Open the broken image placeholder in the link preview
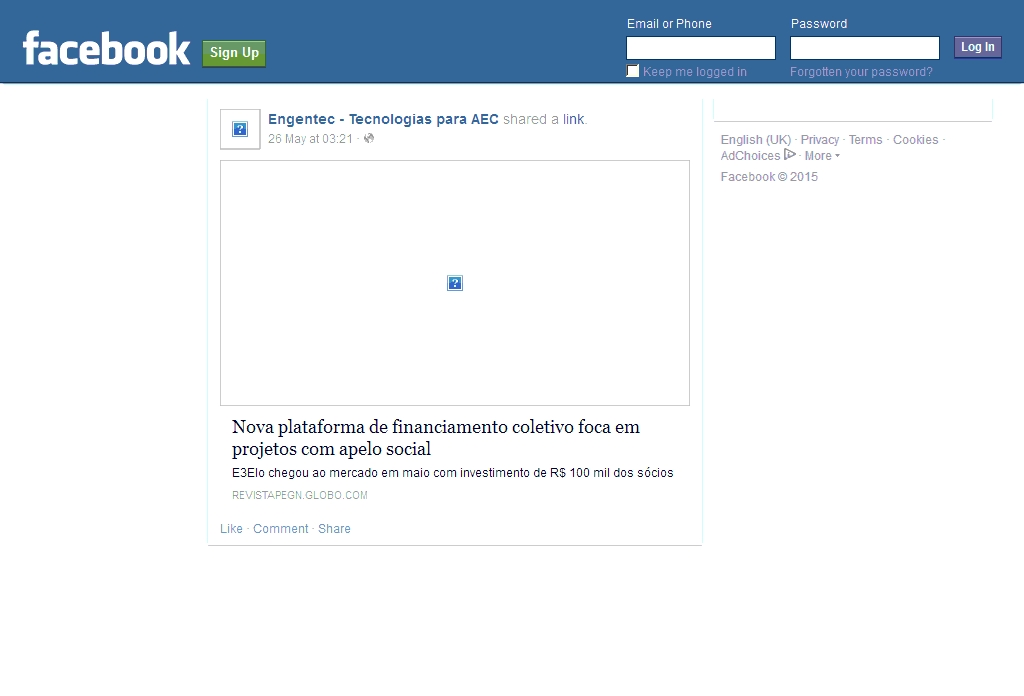Viewport: 1024px width, 696px height. pyautogui.click(x=455, y=283)
